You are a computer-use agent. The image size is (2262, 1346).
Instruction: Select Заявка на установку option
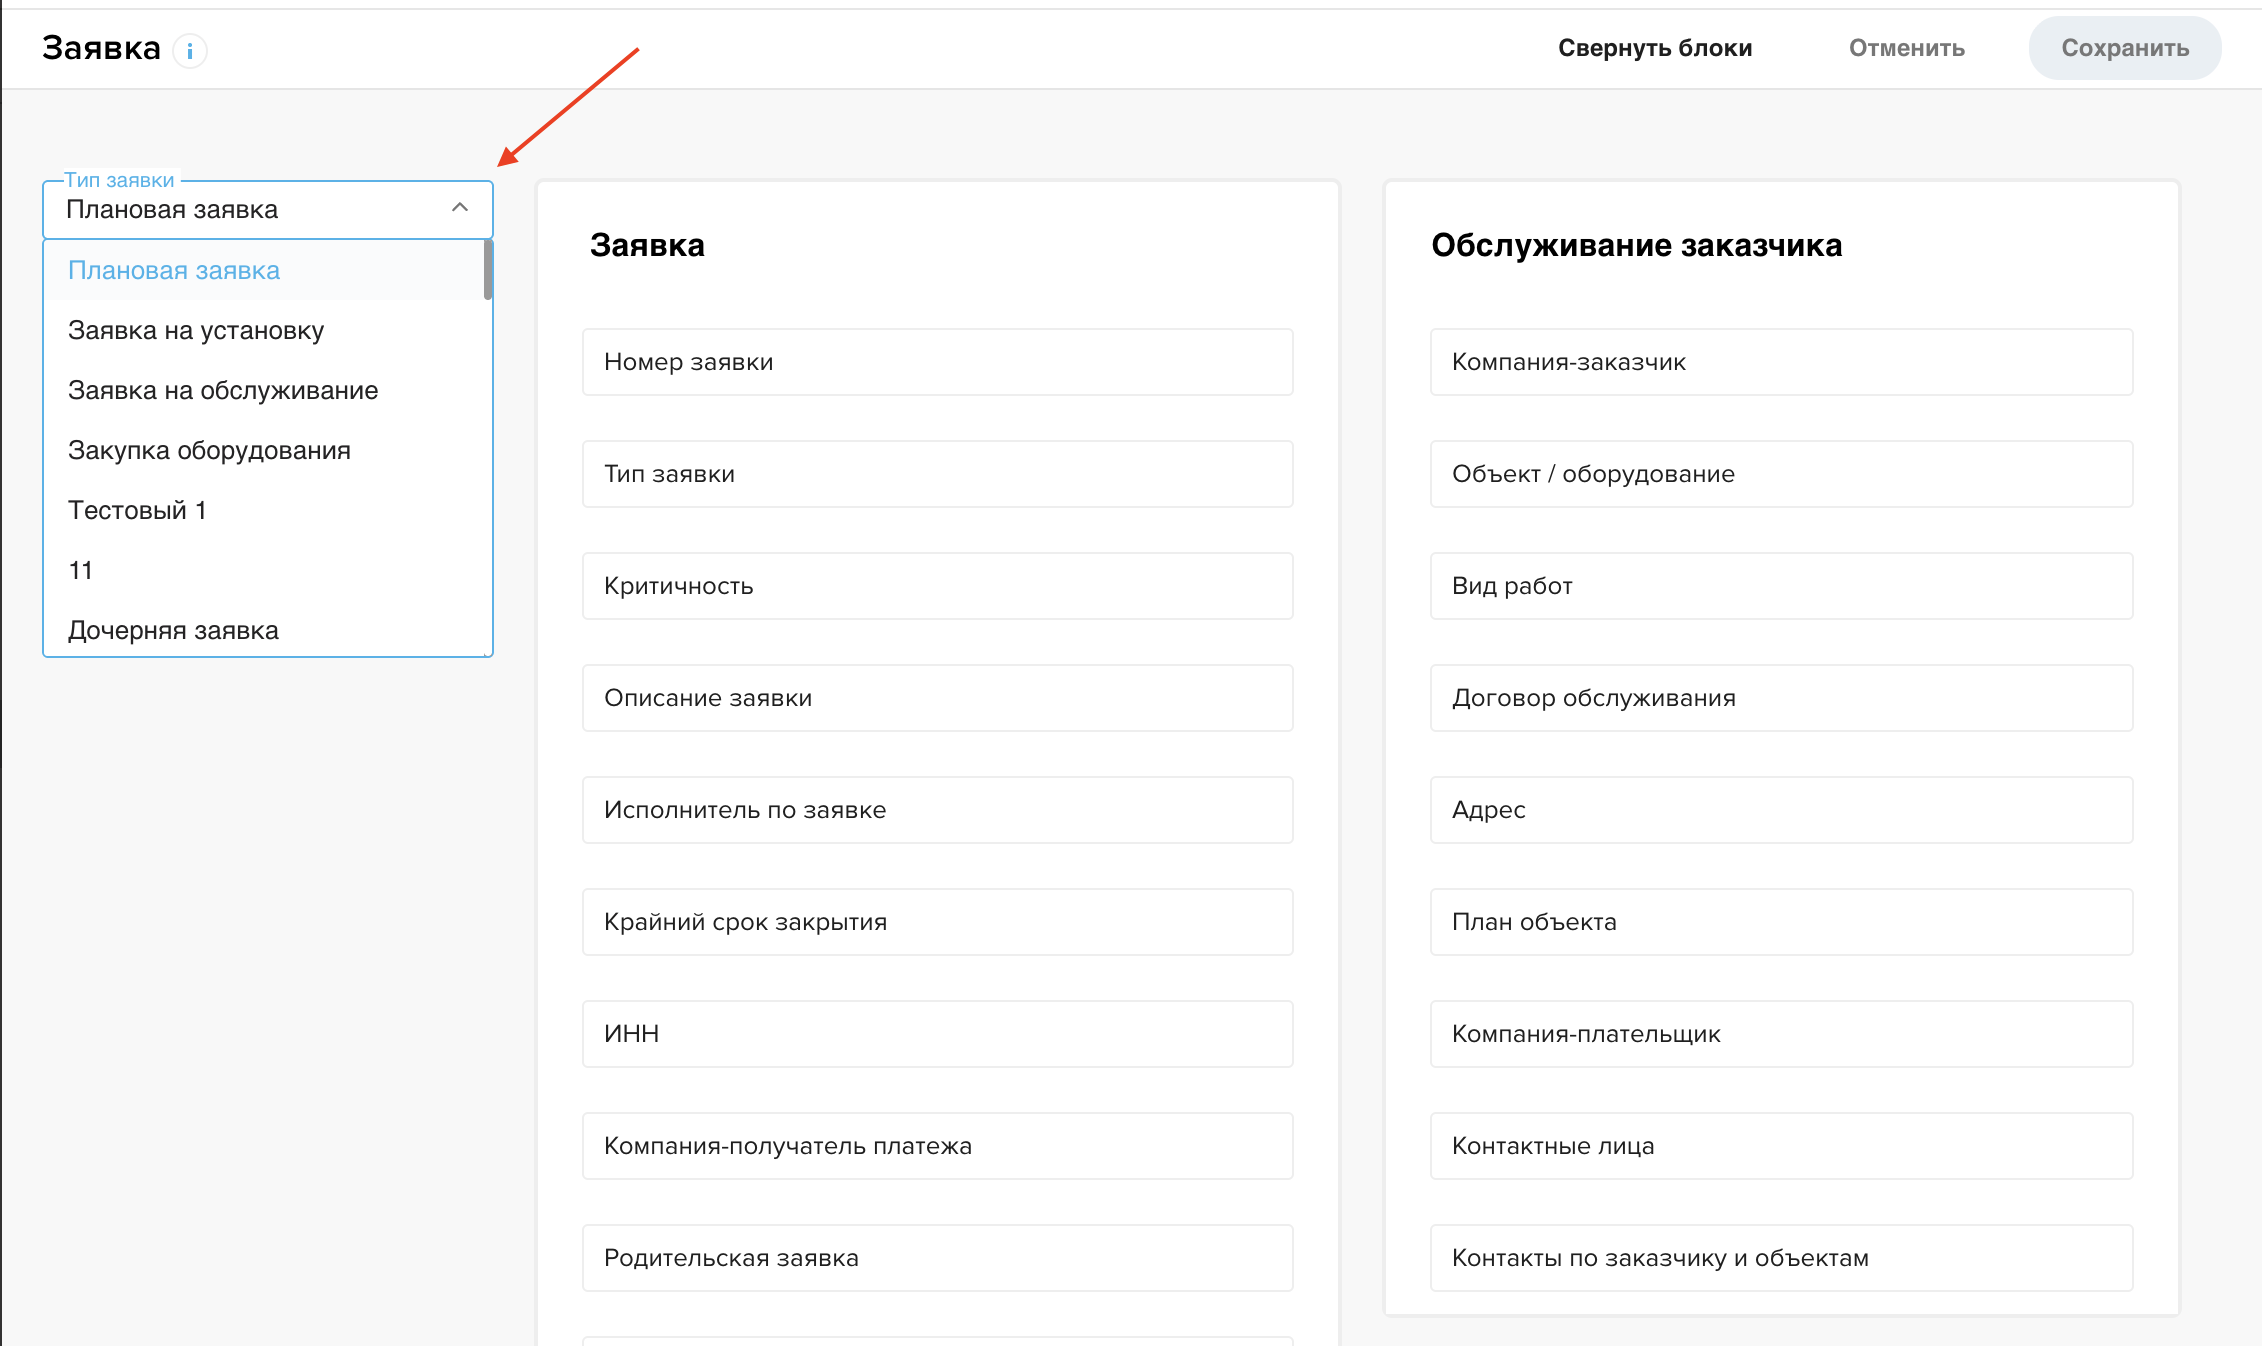pos(196,331)
